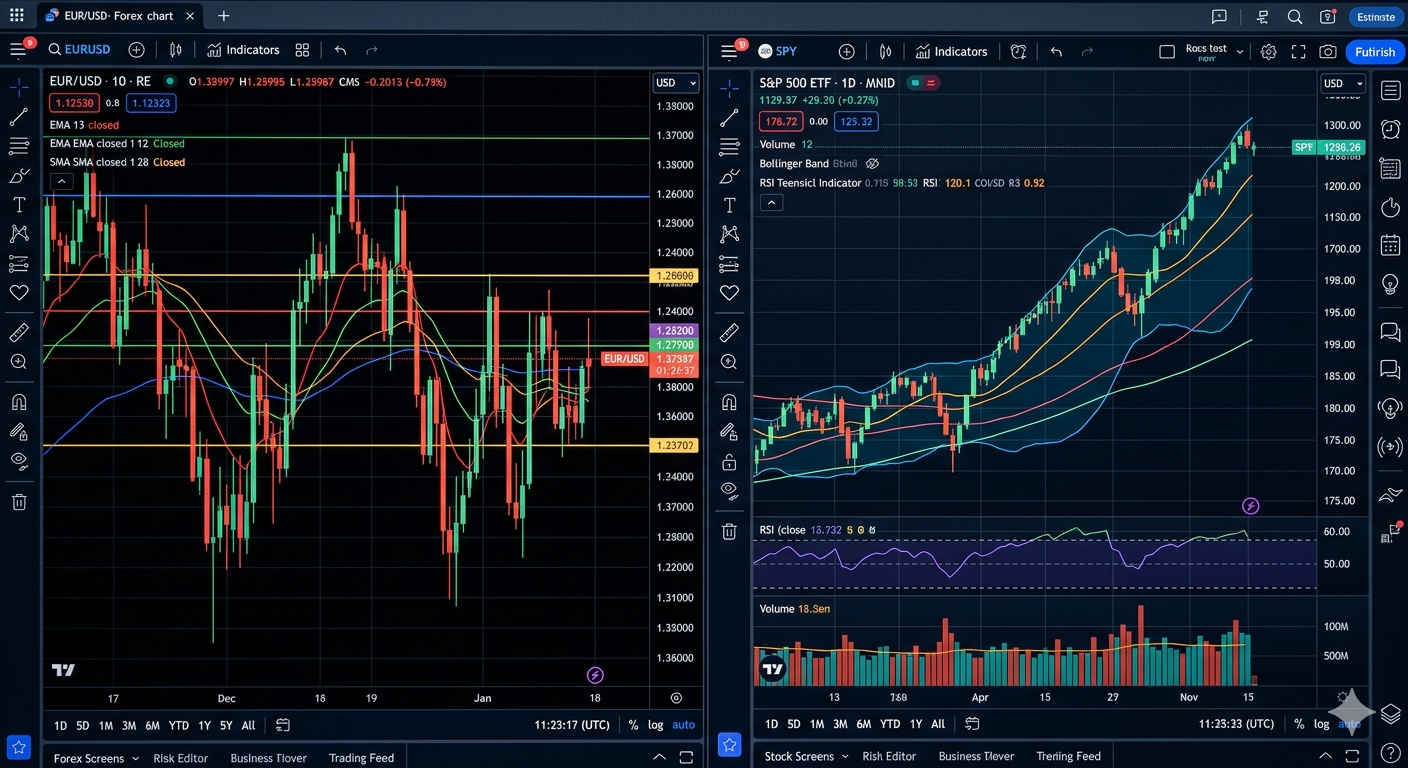Open brush drawing tool in left chart toolbar
Viewport: 1408px width, 768px height.
[19, 175]
